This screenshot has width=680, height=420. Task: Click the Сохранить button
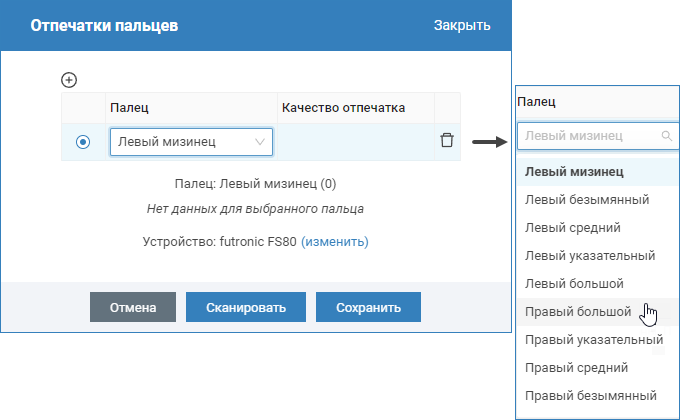point(368,307)
